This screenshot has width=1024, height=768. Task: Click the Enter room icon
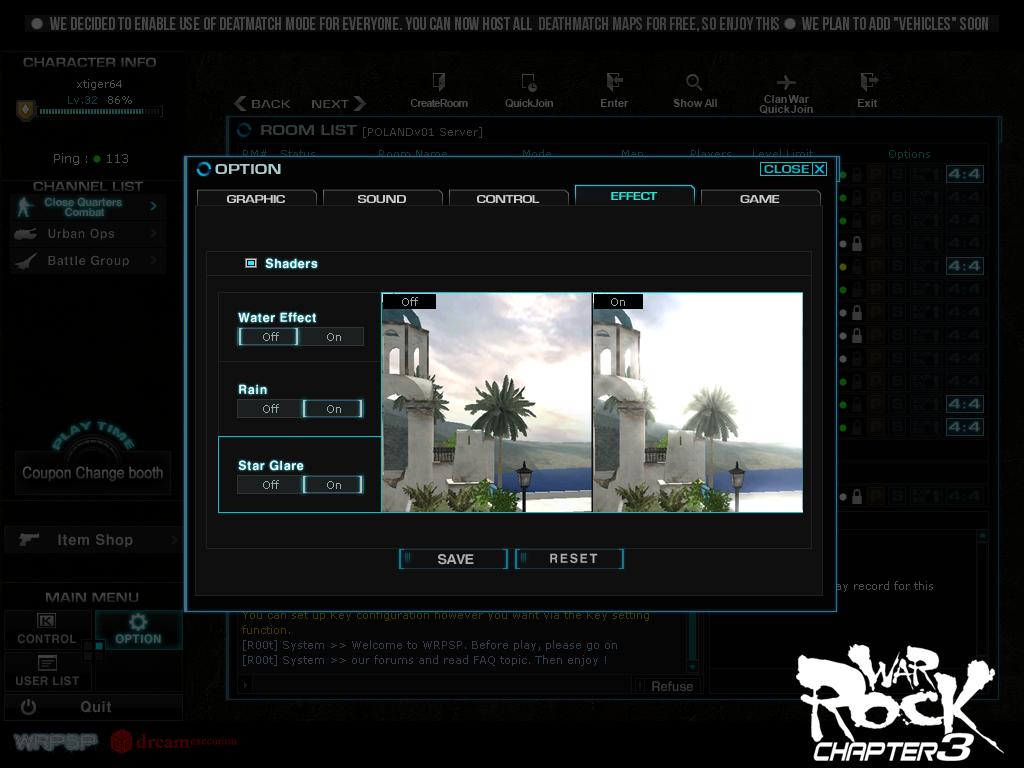[x=614, y=82]
